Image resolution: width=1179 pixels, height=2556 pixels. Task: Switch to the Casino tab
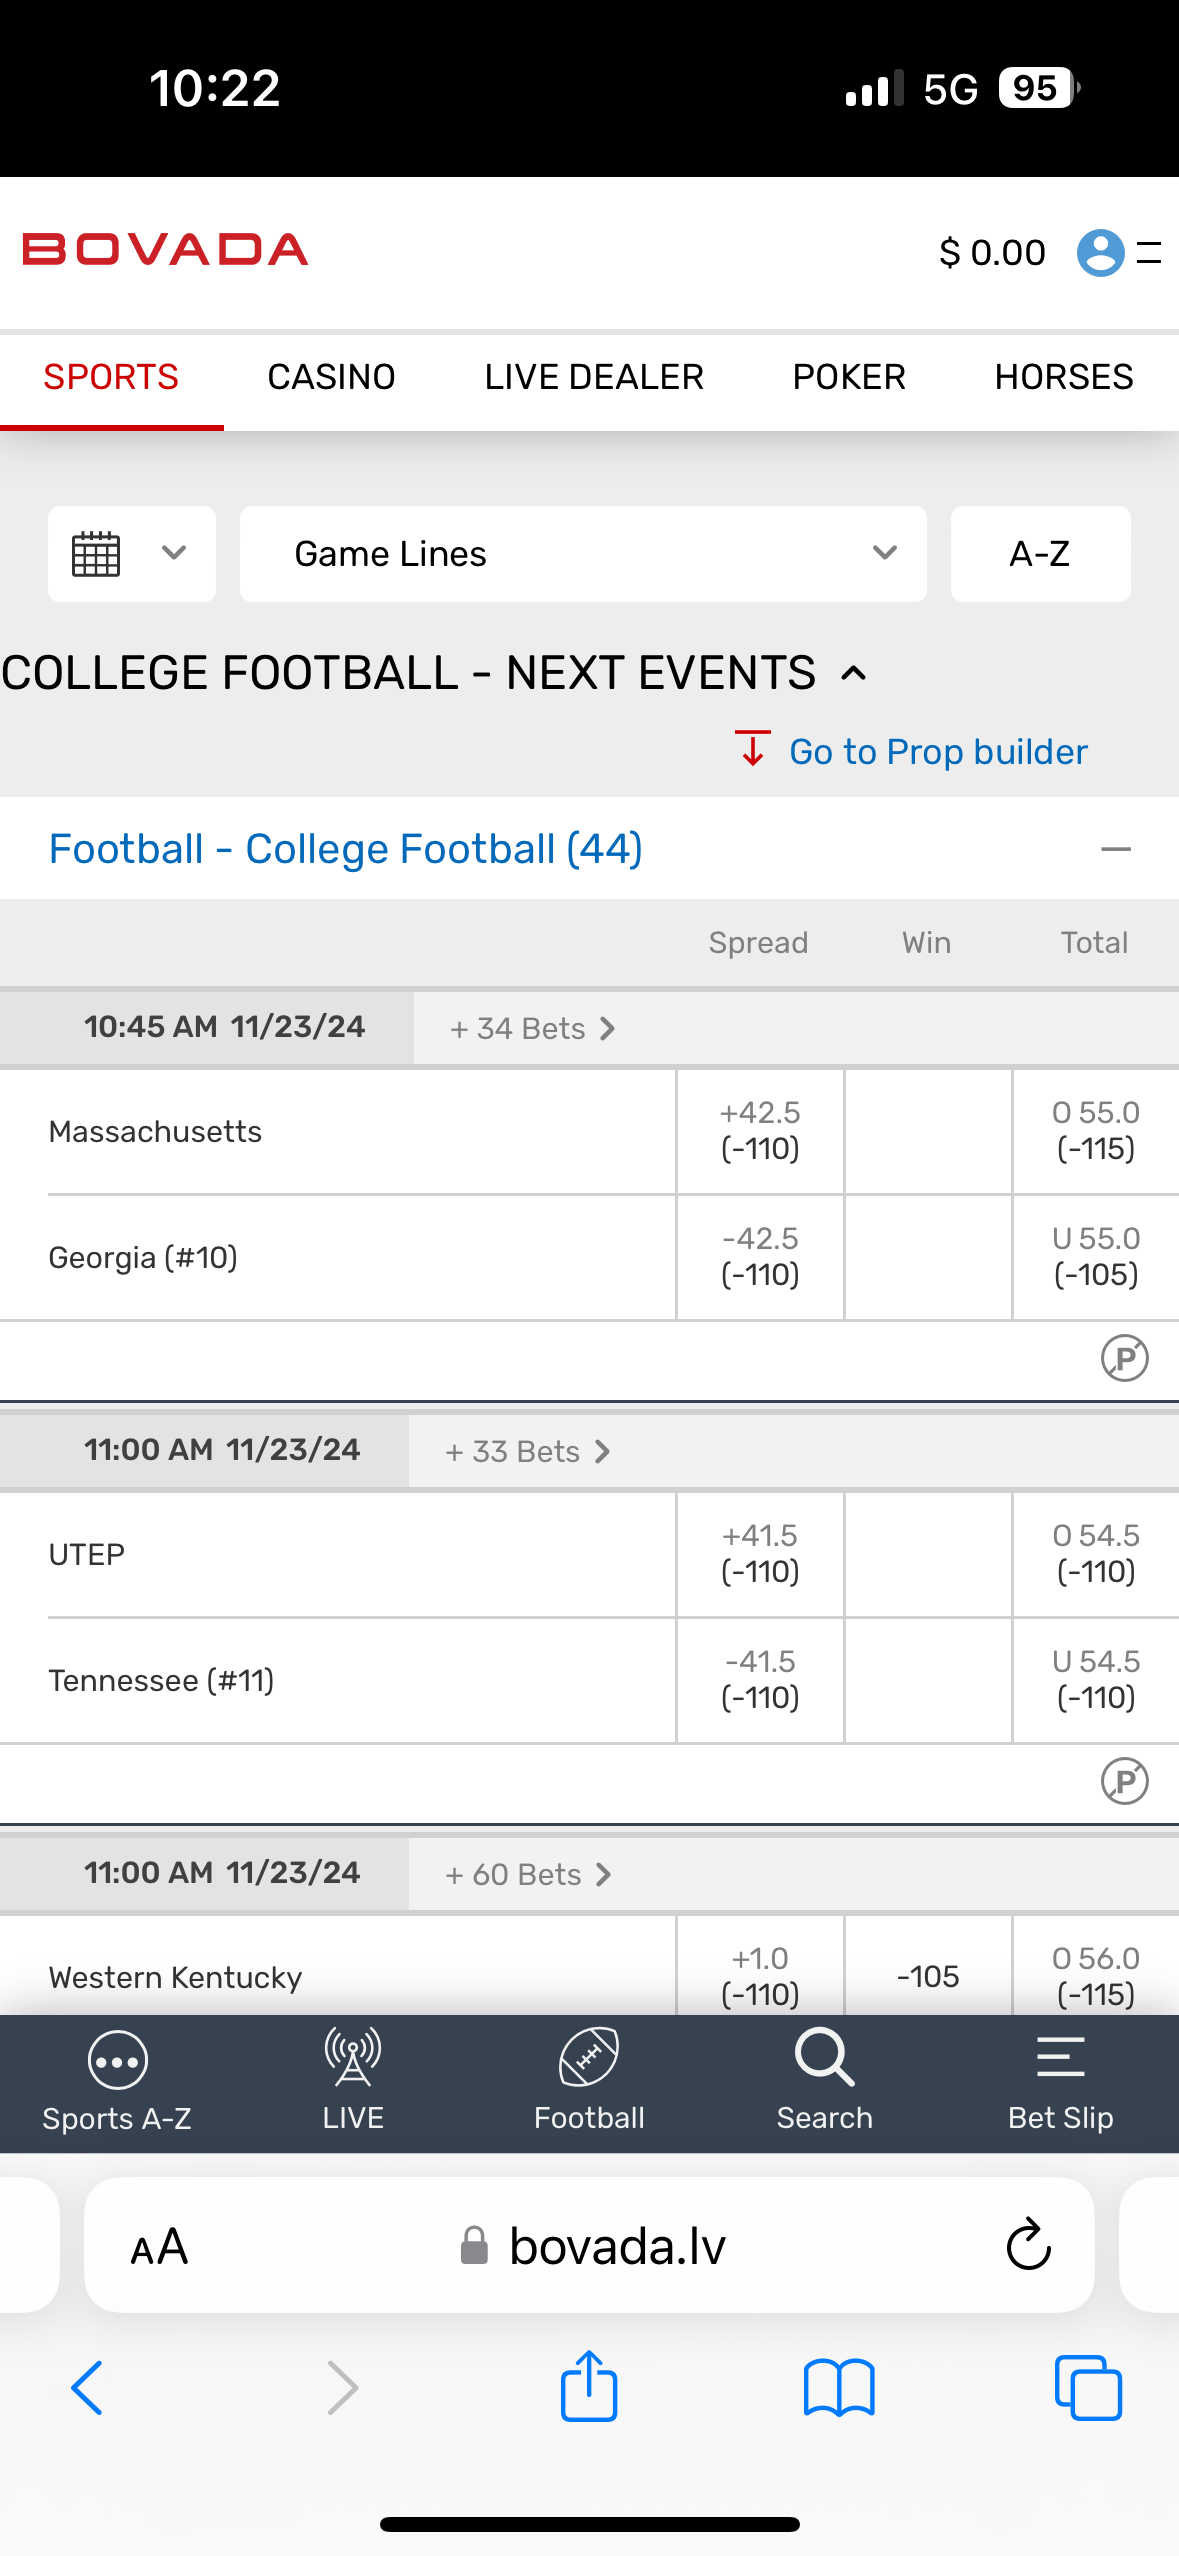click(331, 378)
